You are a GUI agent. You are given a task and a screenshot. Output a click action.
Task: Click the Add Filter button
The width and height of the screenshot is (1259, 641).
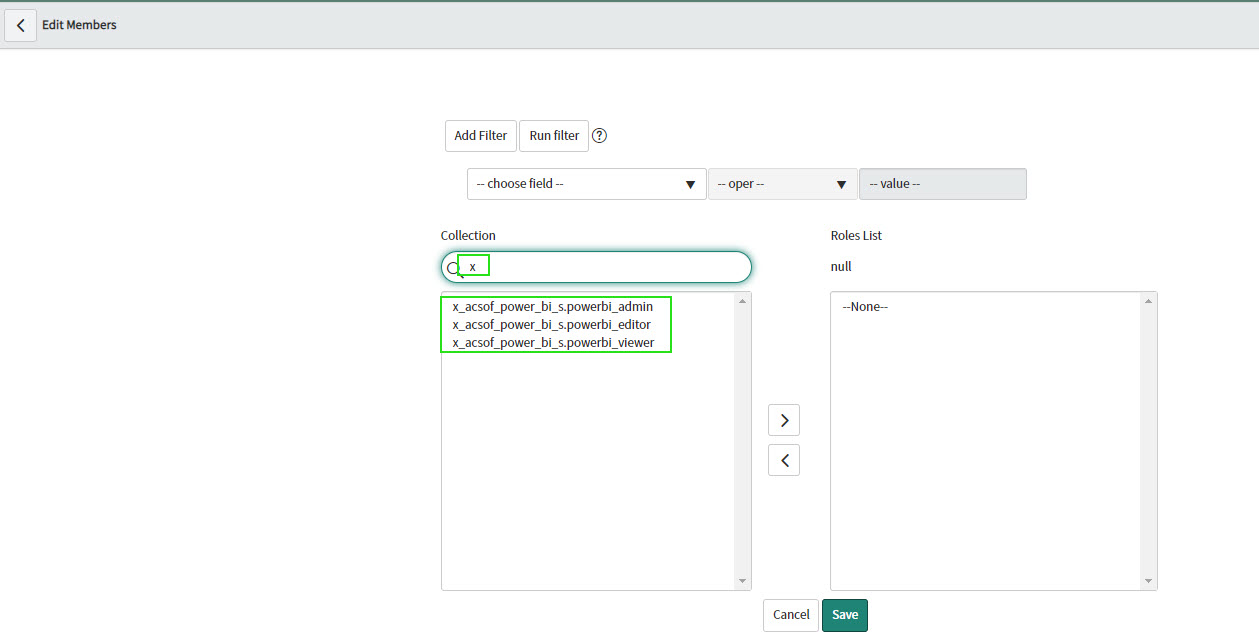pos(480,136)
